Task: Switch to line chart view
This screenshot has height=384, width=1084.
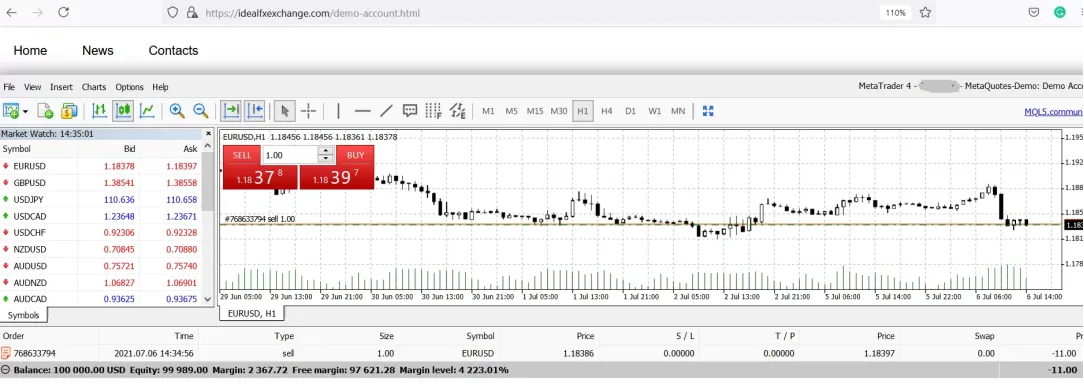Action: (x=147, y=111)
